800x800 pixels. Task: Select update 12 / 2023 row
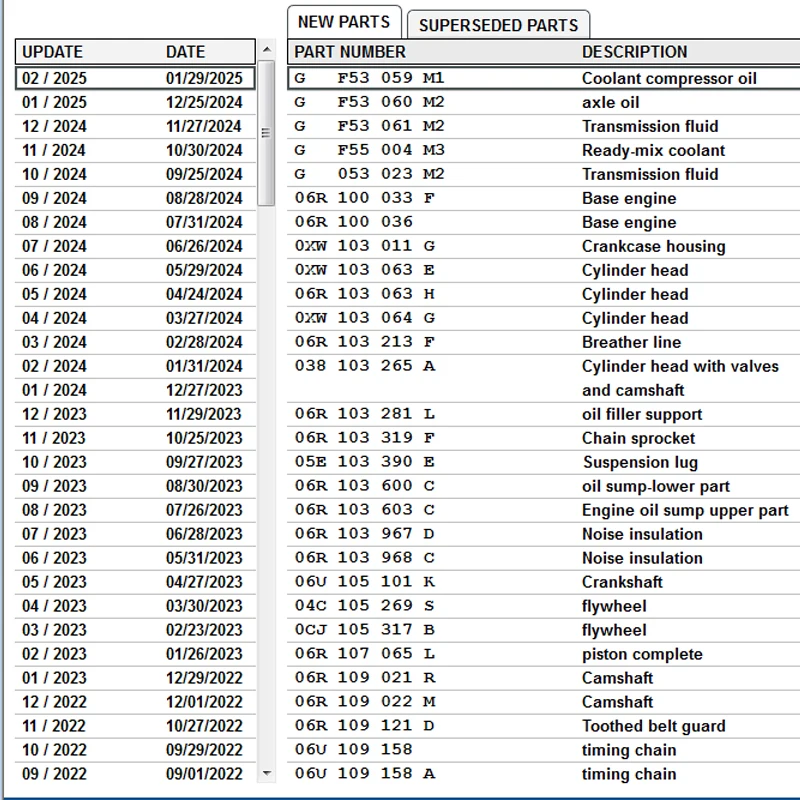pyautogui.click(x=135, y=414)
